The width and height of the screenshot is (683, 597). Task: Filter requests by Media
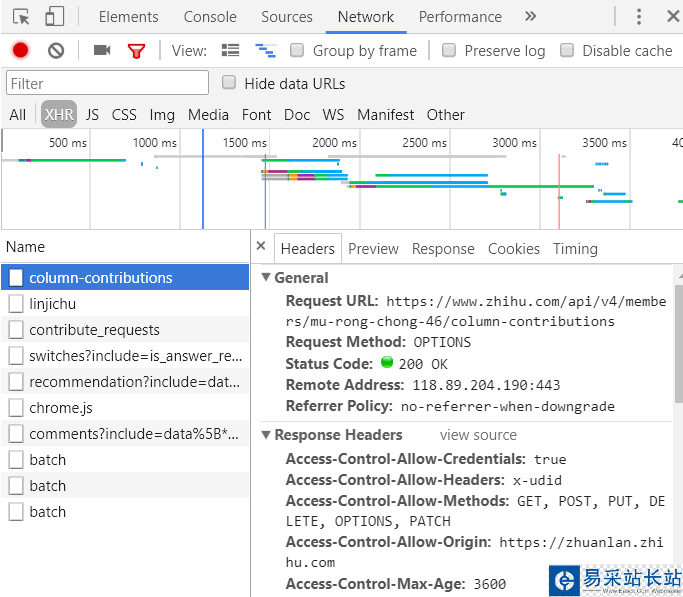click(x=208, y=115)
